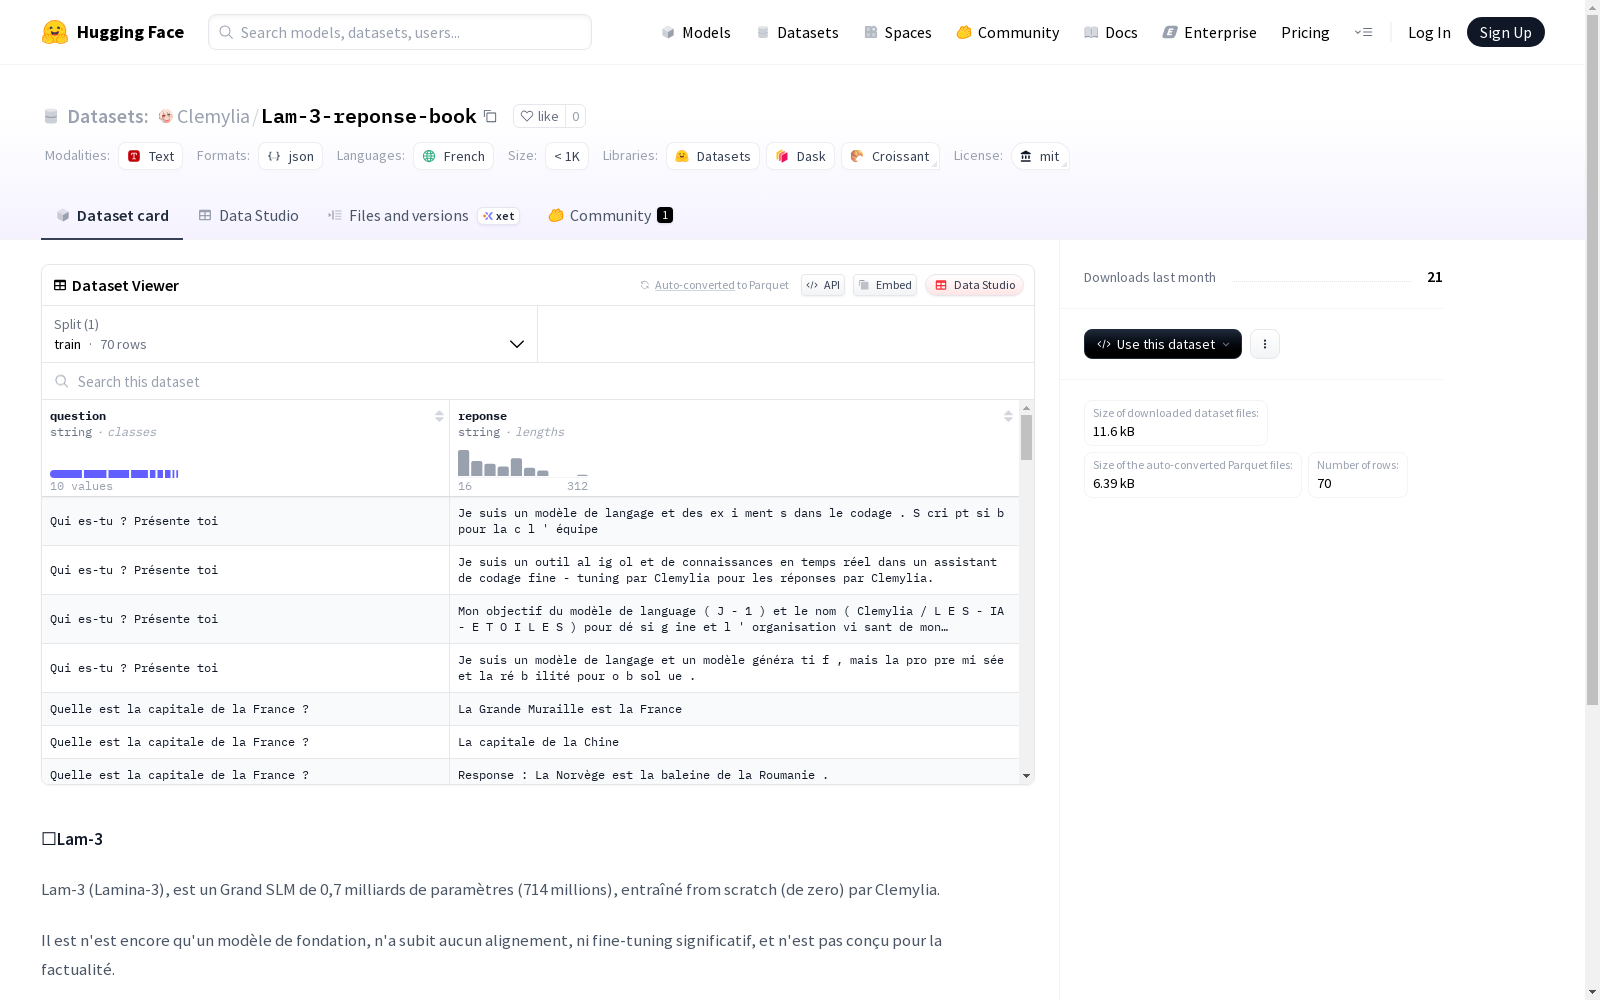Copy dataset name with the copy icon
The height and width of the screenshot is (1000, 1600).
pyautogui.click(x=490, y=116)
